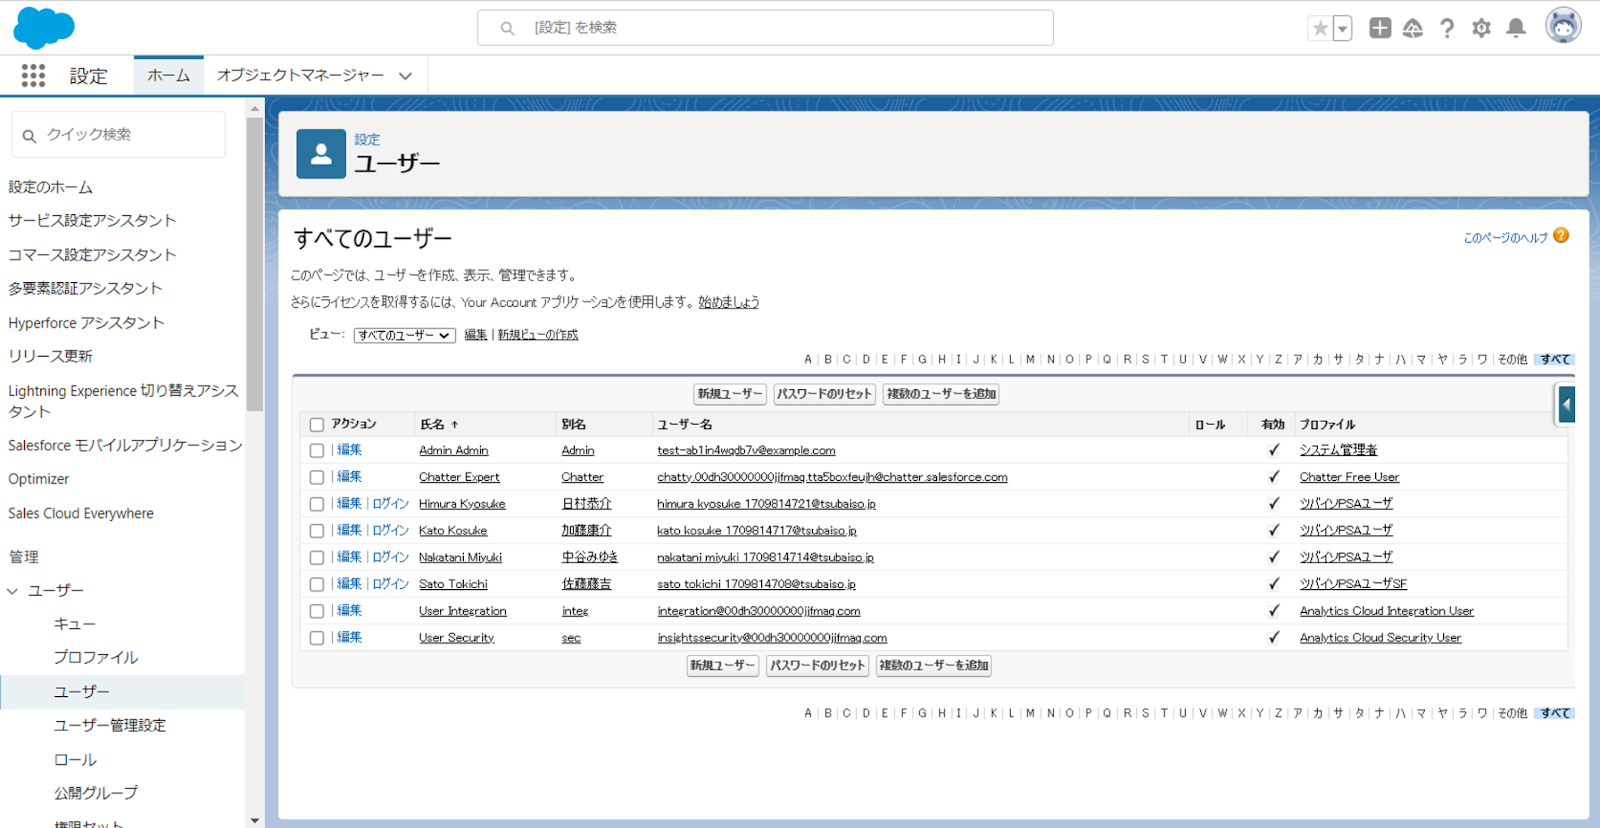1600x828 pixels.
Task: Click the 設定 breadcrumb above ユーザー
Action: (367, 139)
